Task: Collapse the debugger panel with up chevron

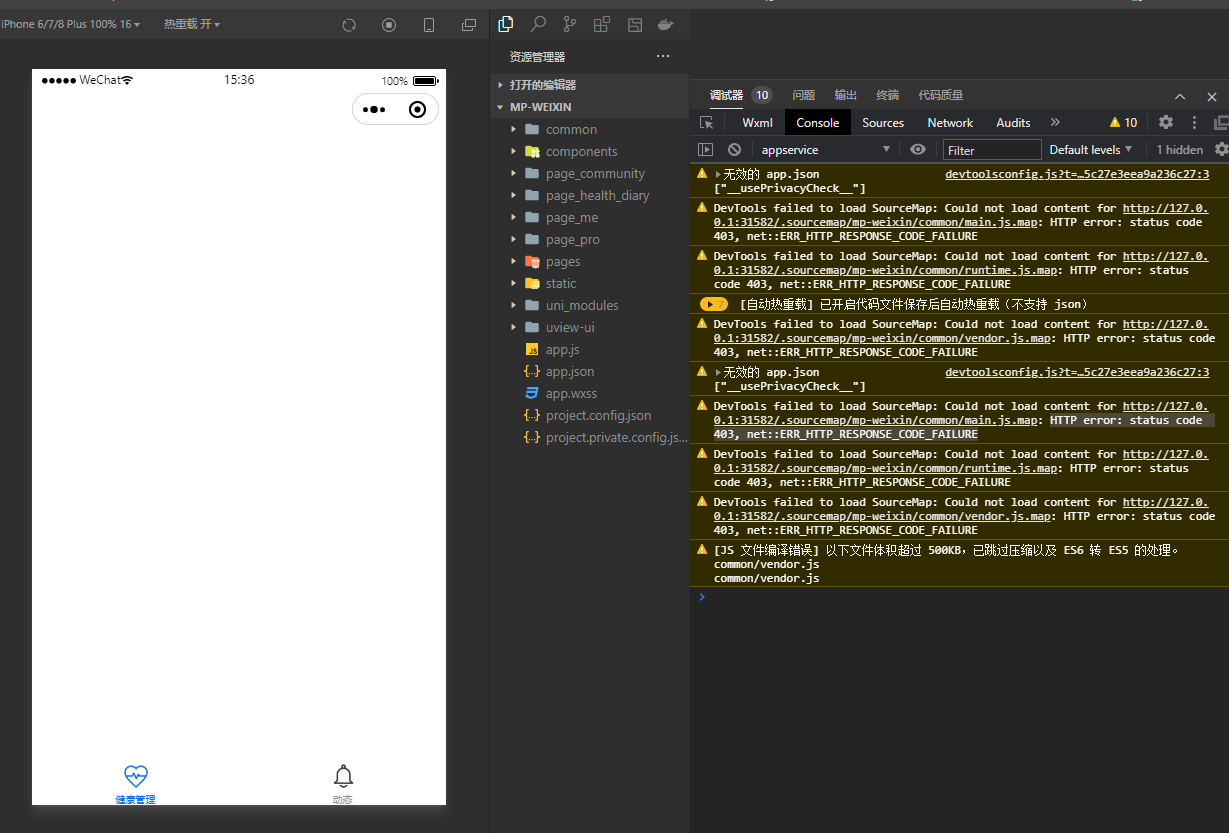Action: pyautogui.click(x=1180, y=96)
